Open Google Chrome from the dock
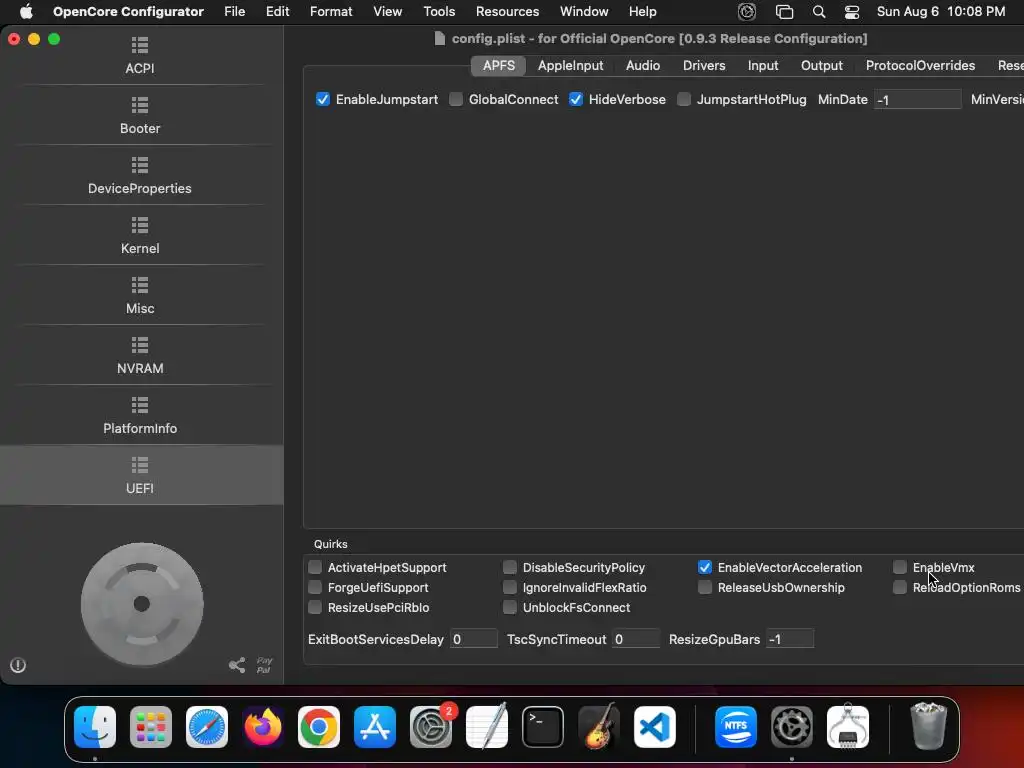The image size is (1024, 768). pyautogui.click(x=319, y=727)
